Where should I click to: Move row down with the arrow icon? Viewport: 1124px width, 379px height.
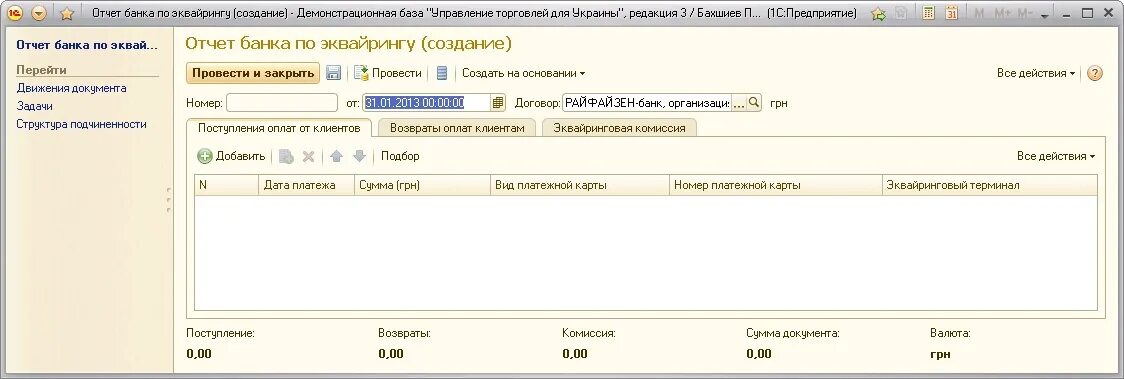359,156
